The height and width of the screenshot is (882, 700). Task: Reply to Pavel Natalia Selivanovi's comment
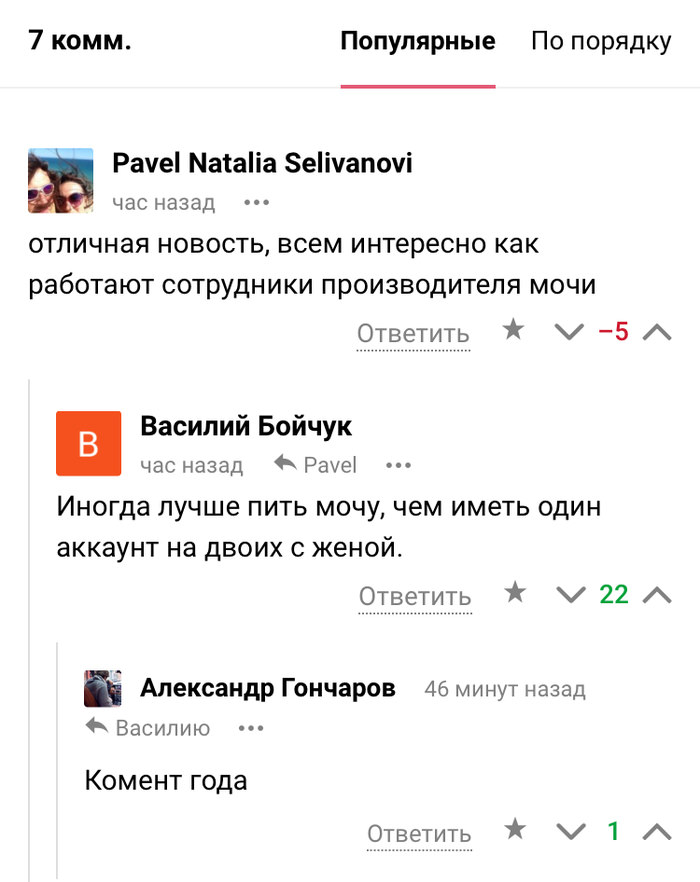click(x=413, y=333)
